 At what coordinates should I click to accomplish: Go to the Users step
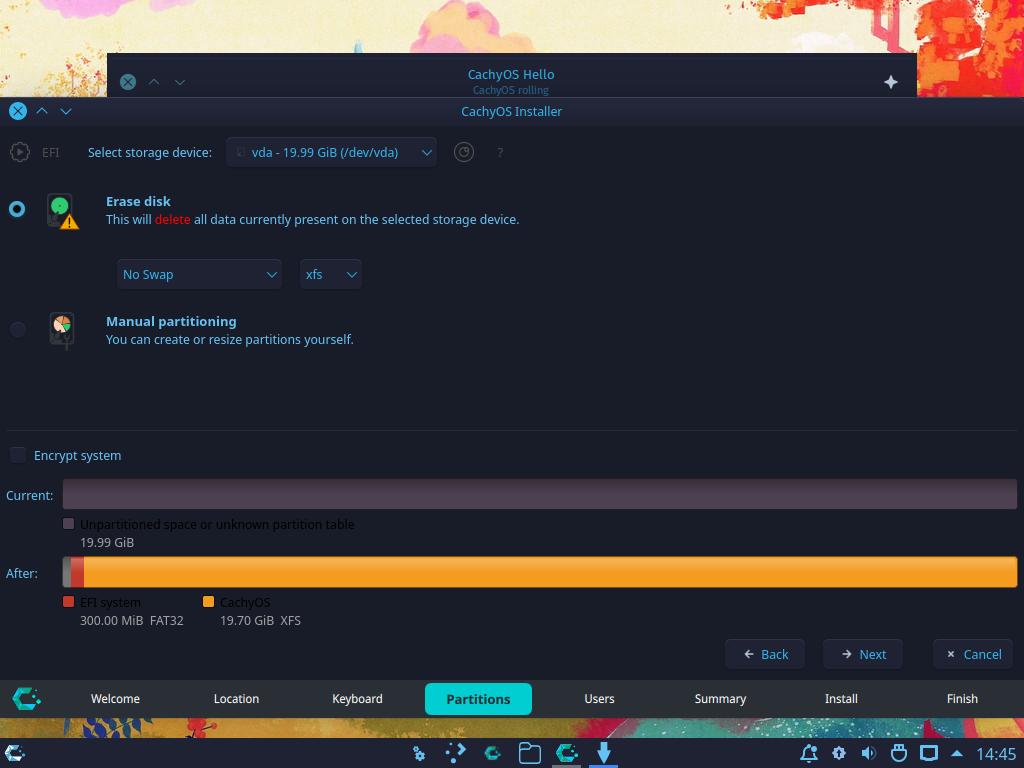[600, 699]
